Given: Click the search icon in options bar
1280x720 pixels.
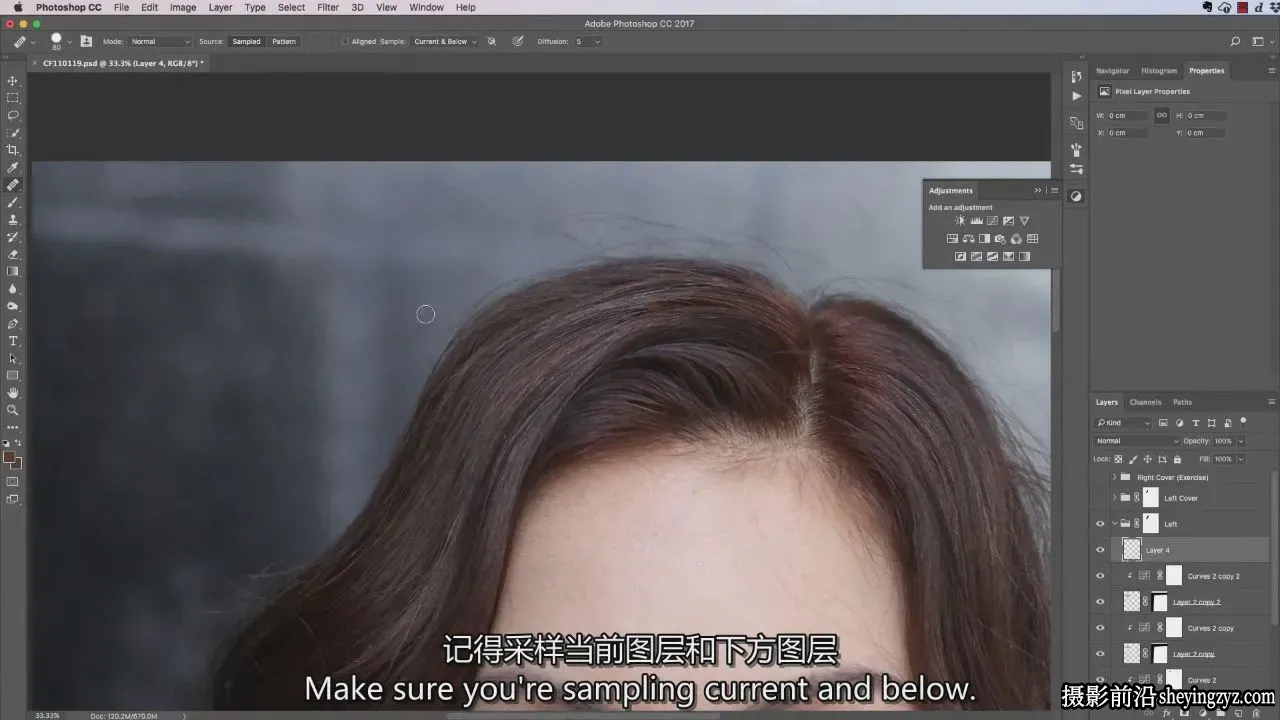Looking at the screenshot, I should point(1235,42).
